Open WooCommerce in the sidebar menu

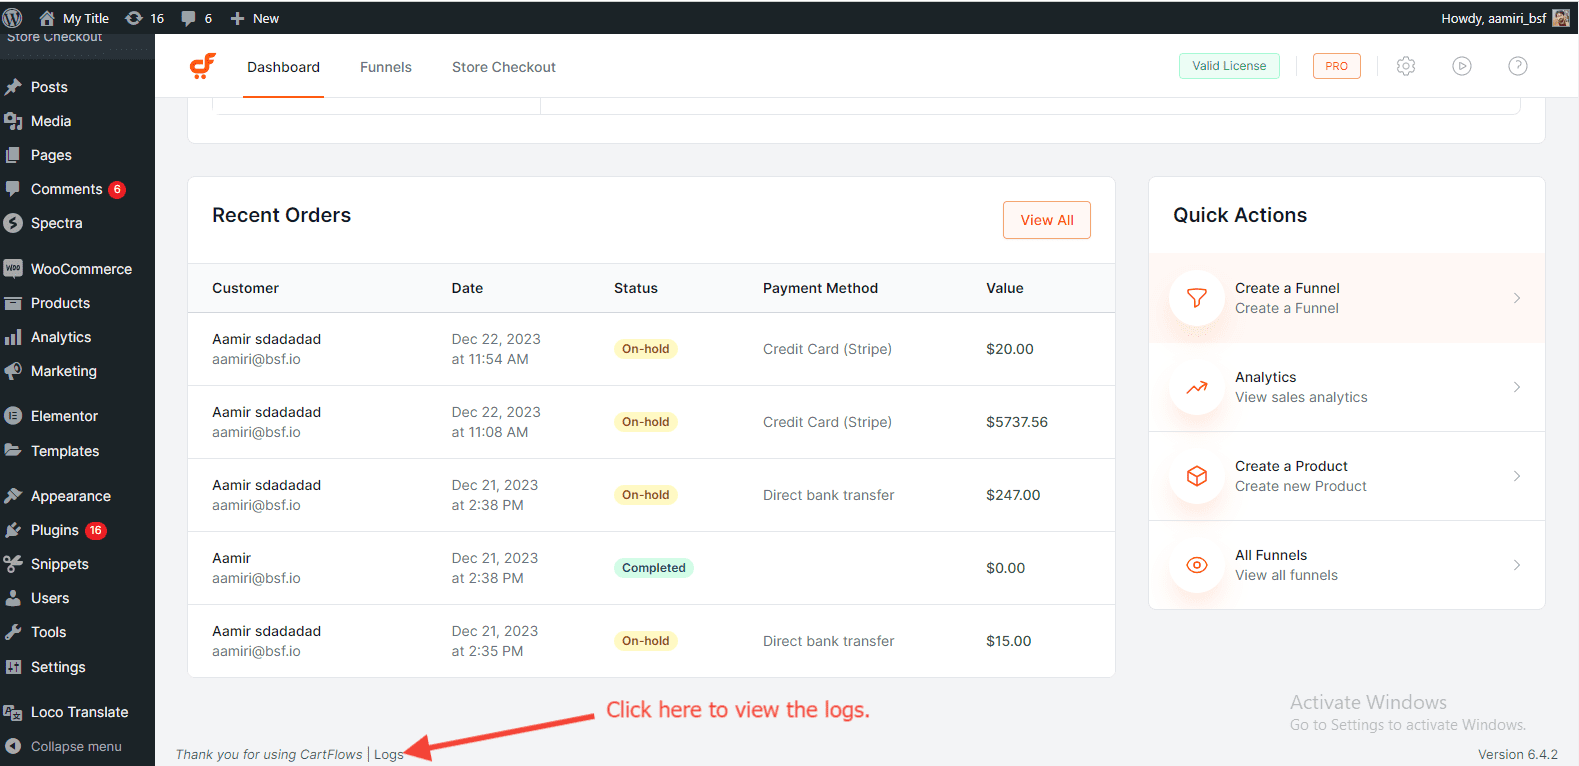[80, 269]
